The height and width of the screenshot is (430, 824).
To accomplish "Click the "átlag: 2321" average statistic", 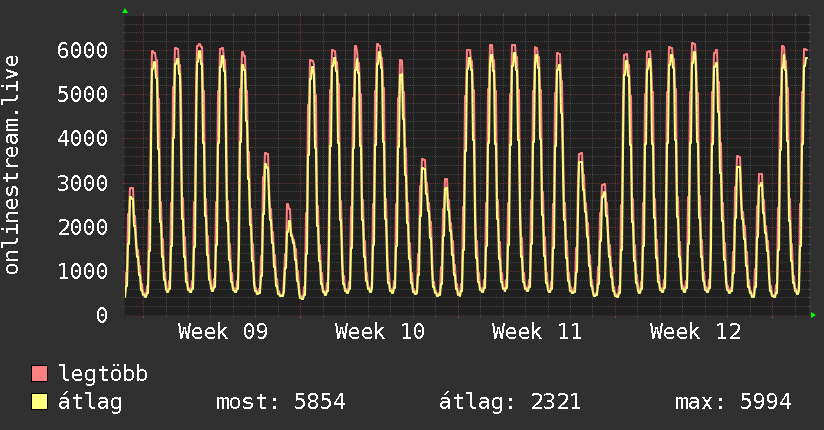I will coord(510,402).
